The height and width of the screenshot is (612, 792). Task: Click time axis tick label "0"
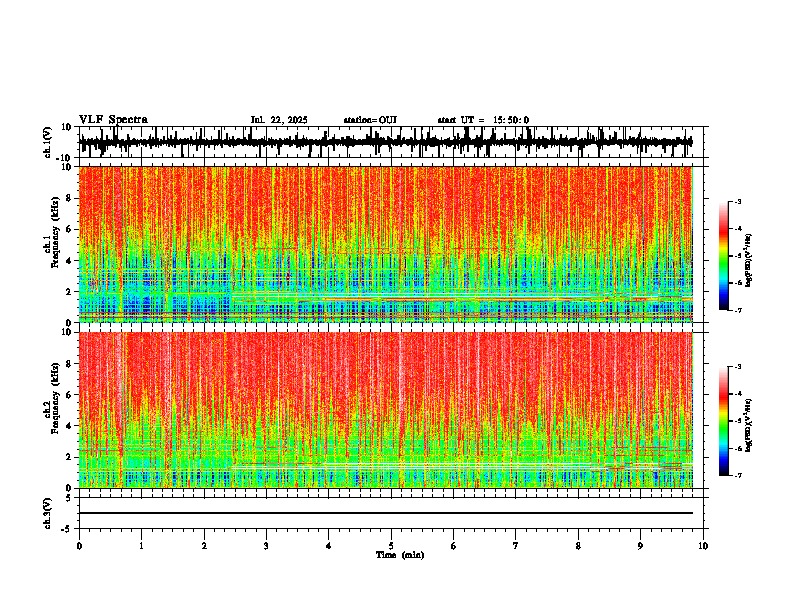(79, 546)
